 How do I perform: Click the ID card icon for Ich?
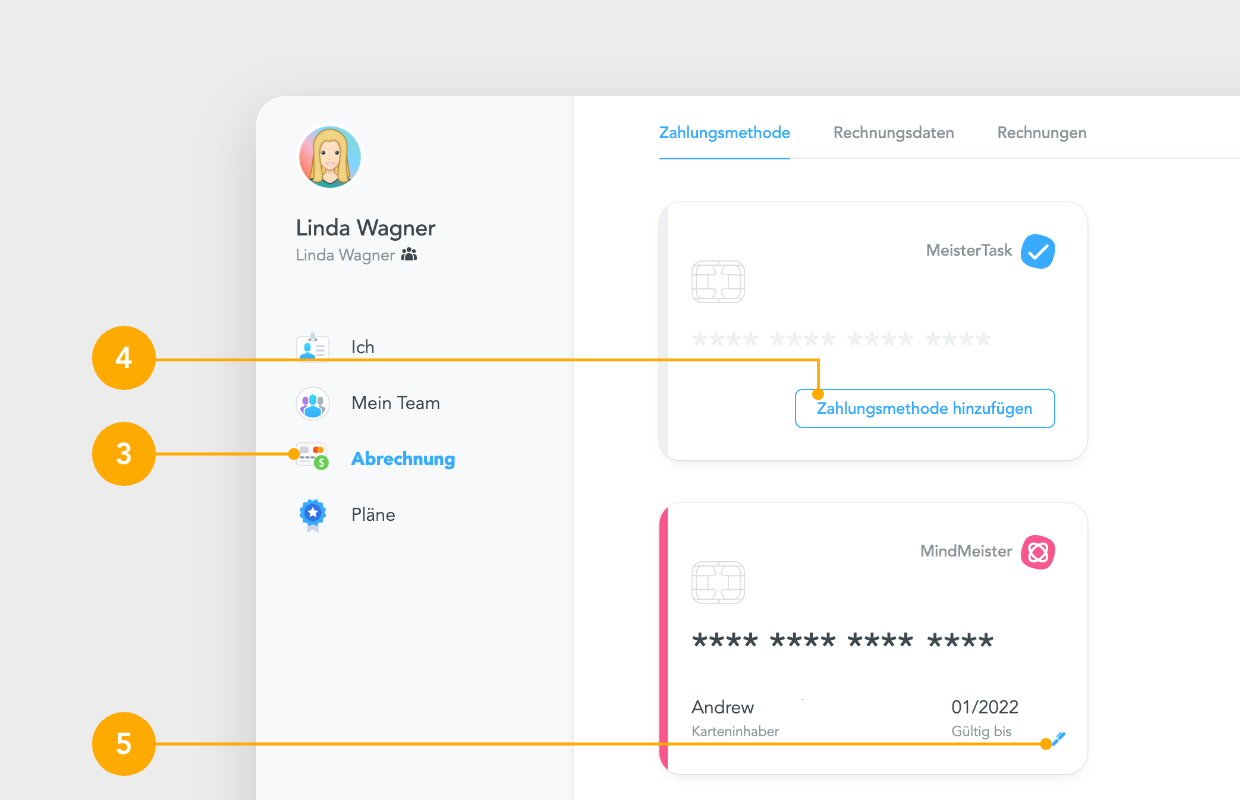click(x=313, y=347)
